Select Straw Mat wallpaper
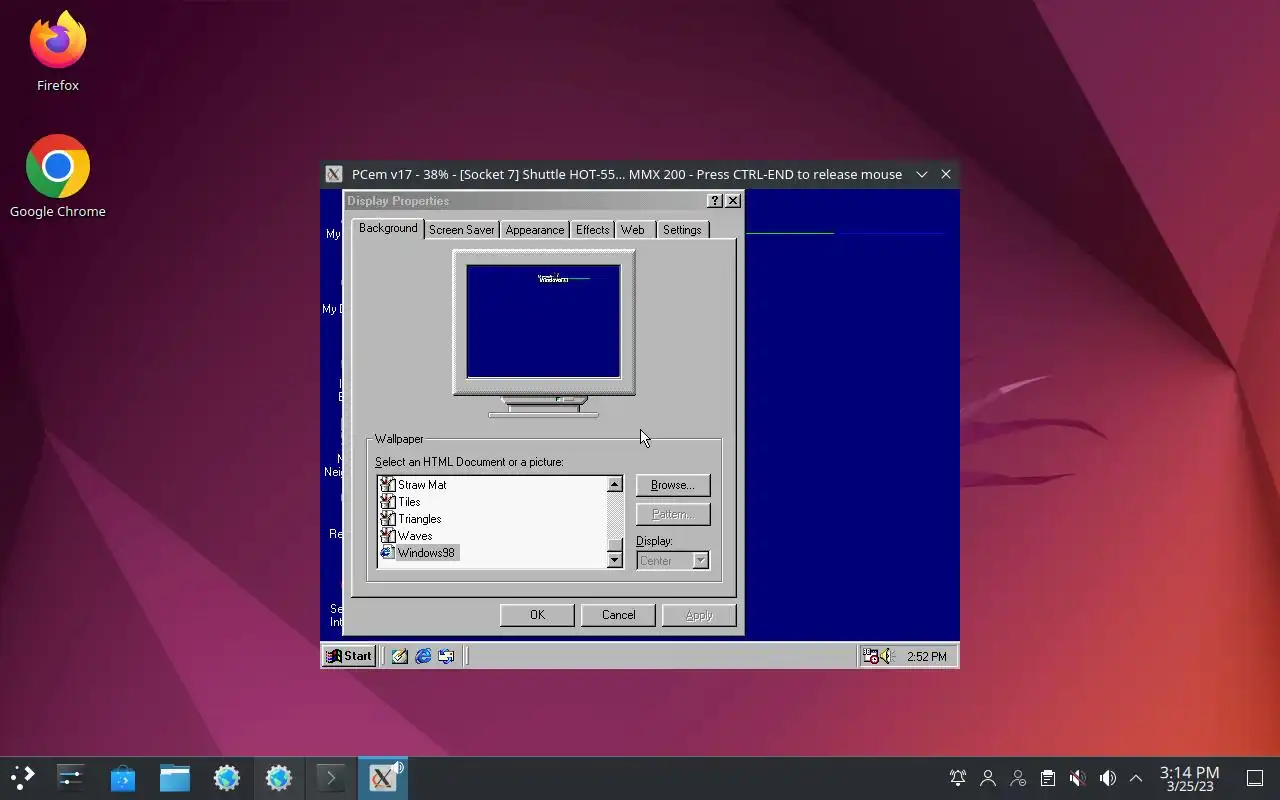 (422, 485)
